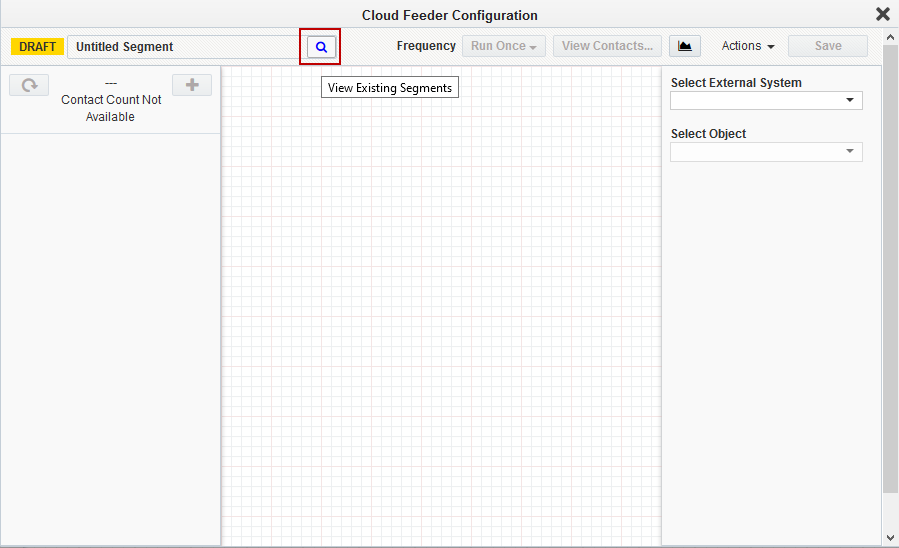Image resolution: width=899 pixels, height=548 pixels.
Task: Open the Select External System dropdown
Action: tap(766, 101)
